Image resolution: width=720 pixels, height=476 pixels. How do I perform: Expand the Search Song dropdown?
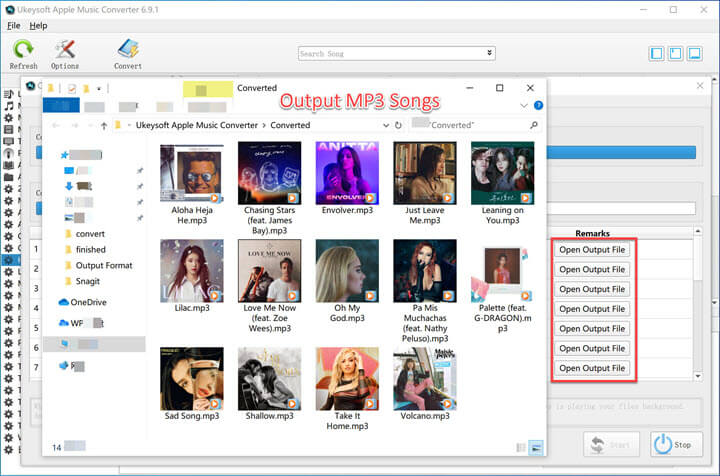461,53
